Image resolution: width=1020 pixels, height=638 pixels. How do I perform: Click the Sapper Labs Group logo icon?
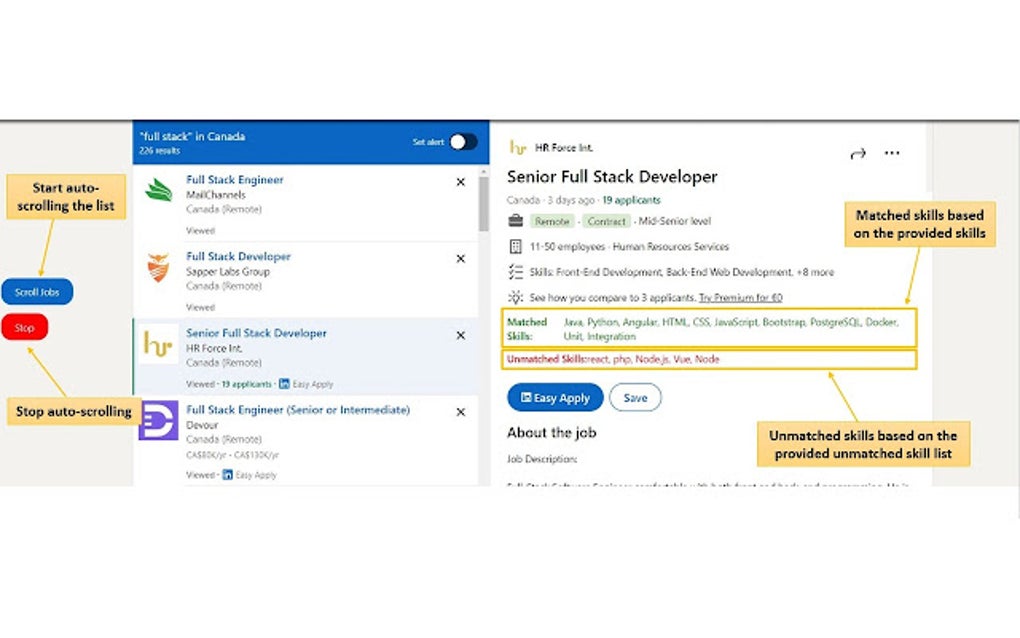pyautogui.click(x=156, y=267)
